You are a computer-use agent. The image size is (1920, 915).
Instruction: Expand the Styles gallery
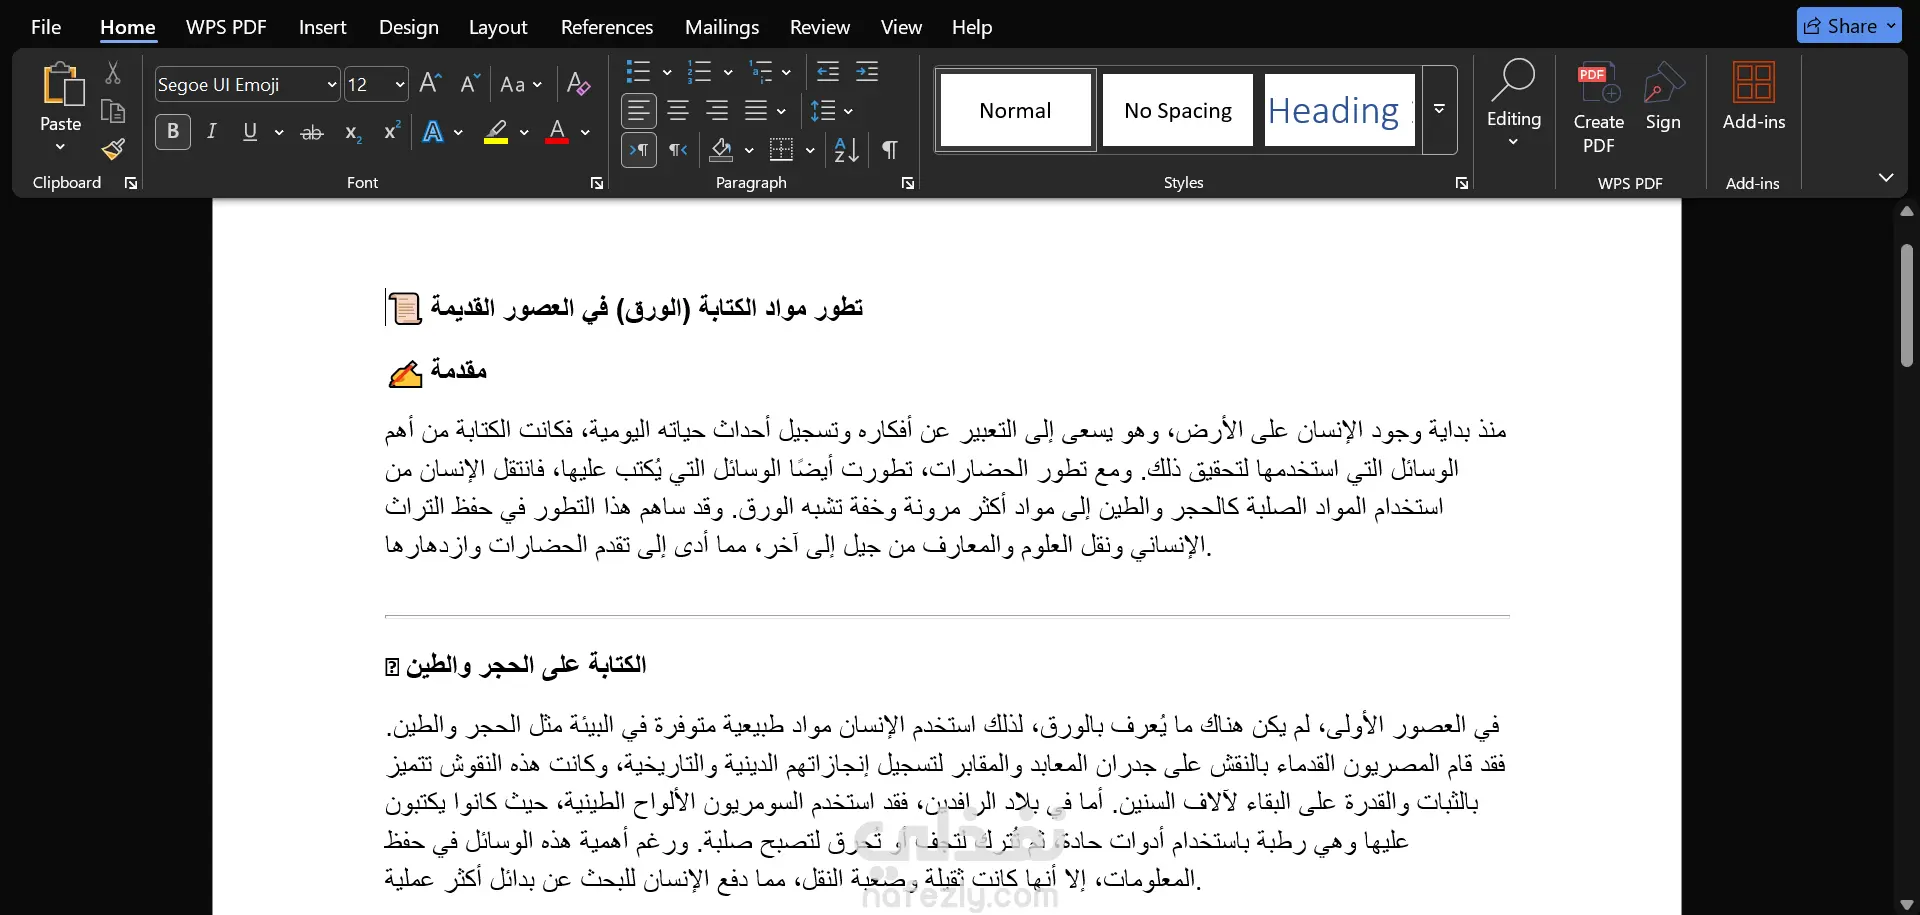coord(1439,110)
